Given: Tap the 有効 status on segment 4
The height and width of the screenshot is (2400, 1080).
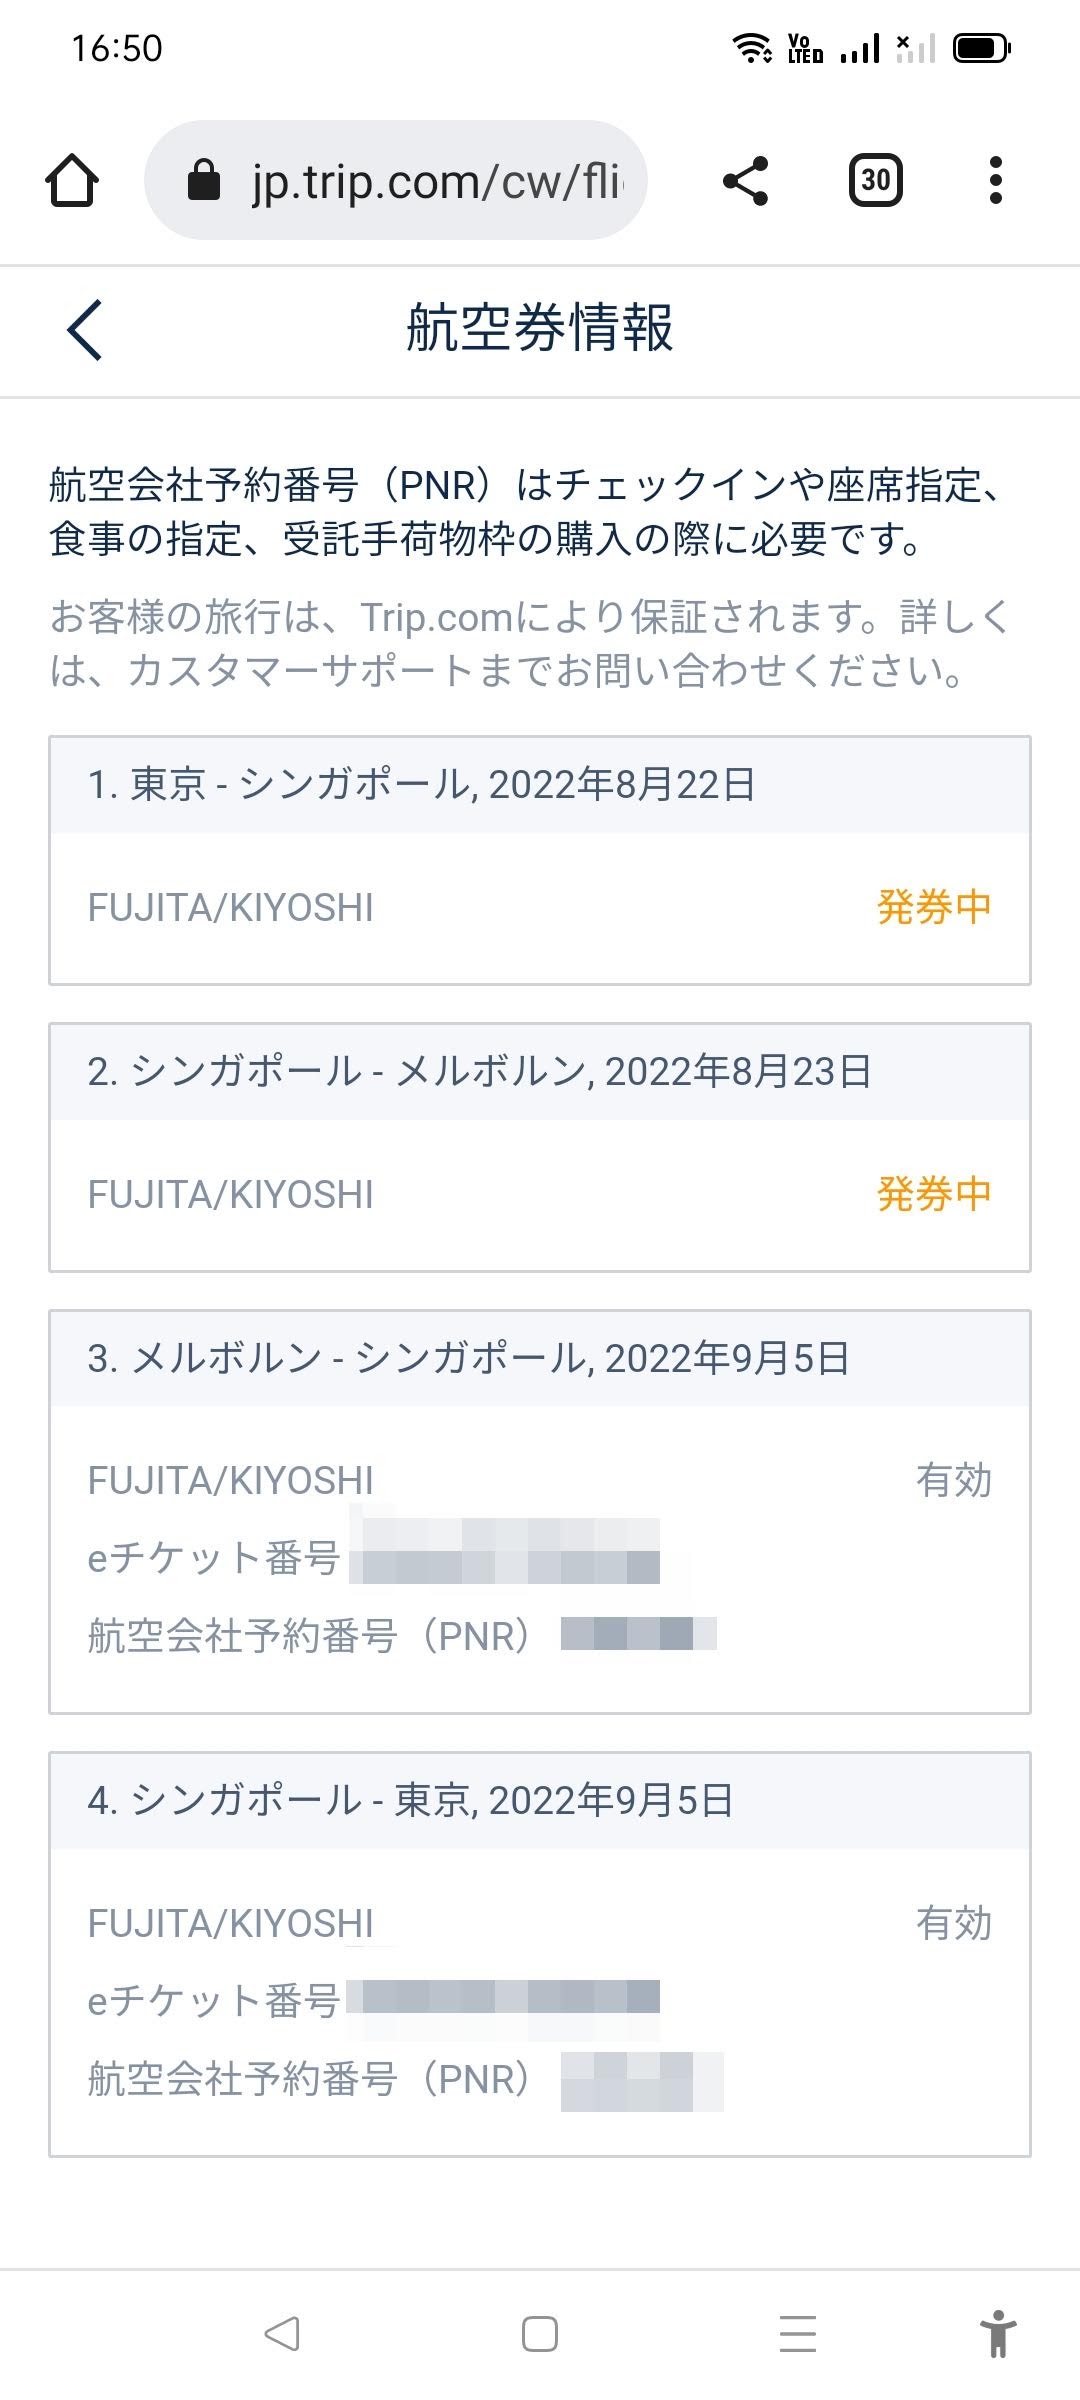Looking at the screenshot, I should 954,1924.
